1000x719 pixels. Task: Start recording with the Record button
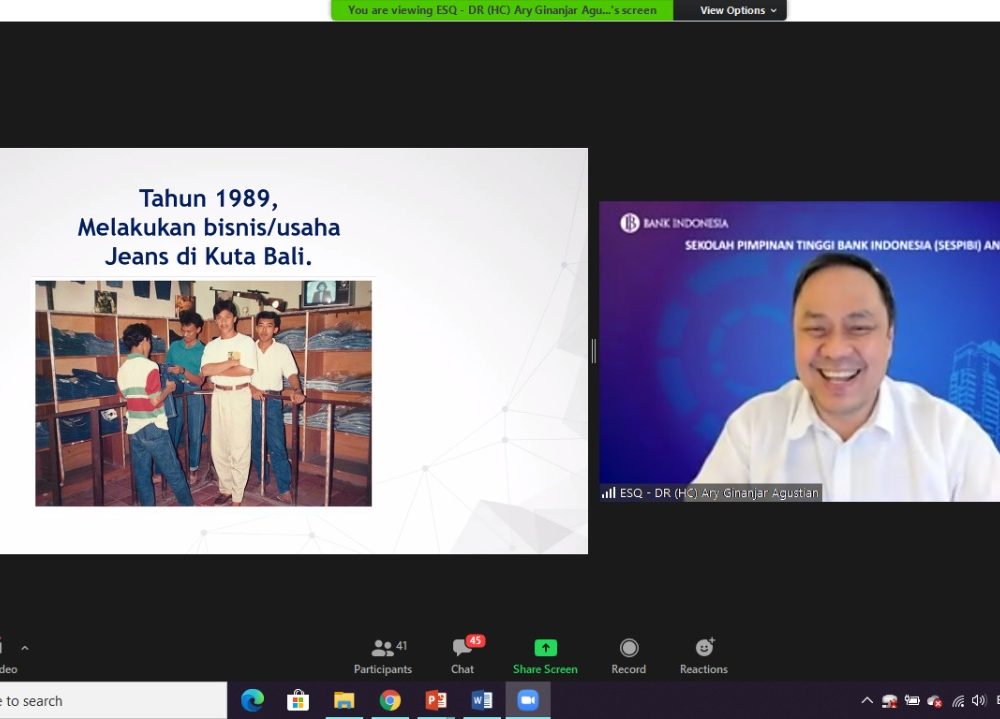point(628,656)
